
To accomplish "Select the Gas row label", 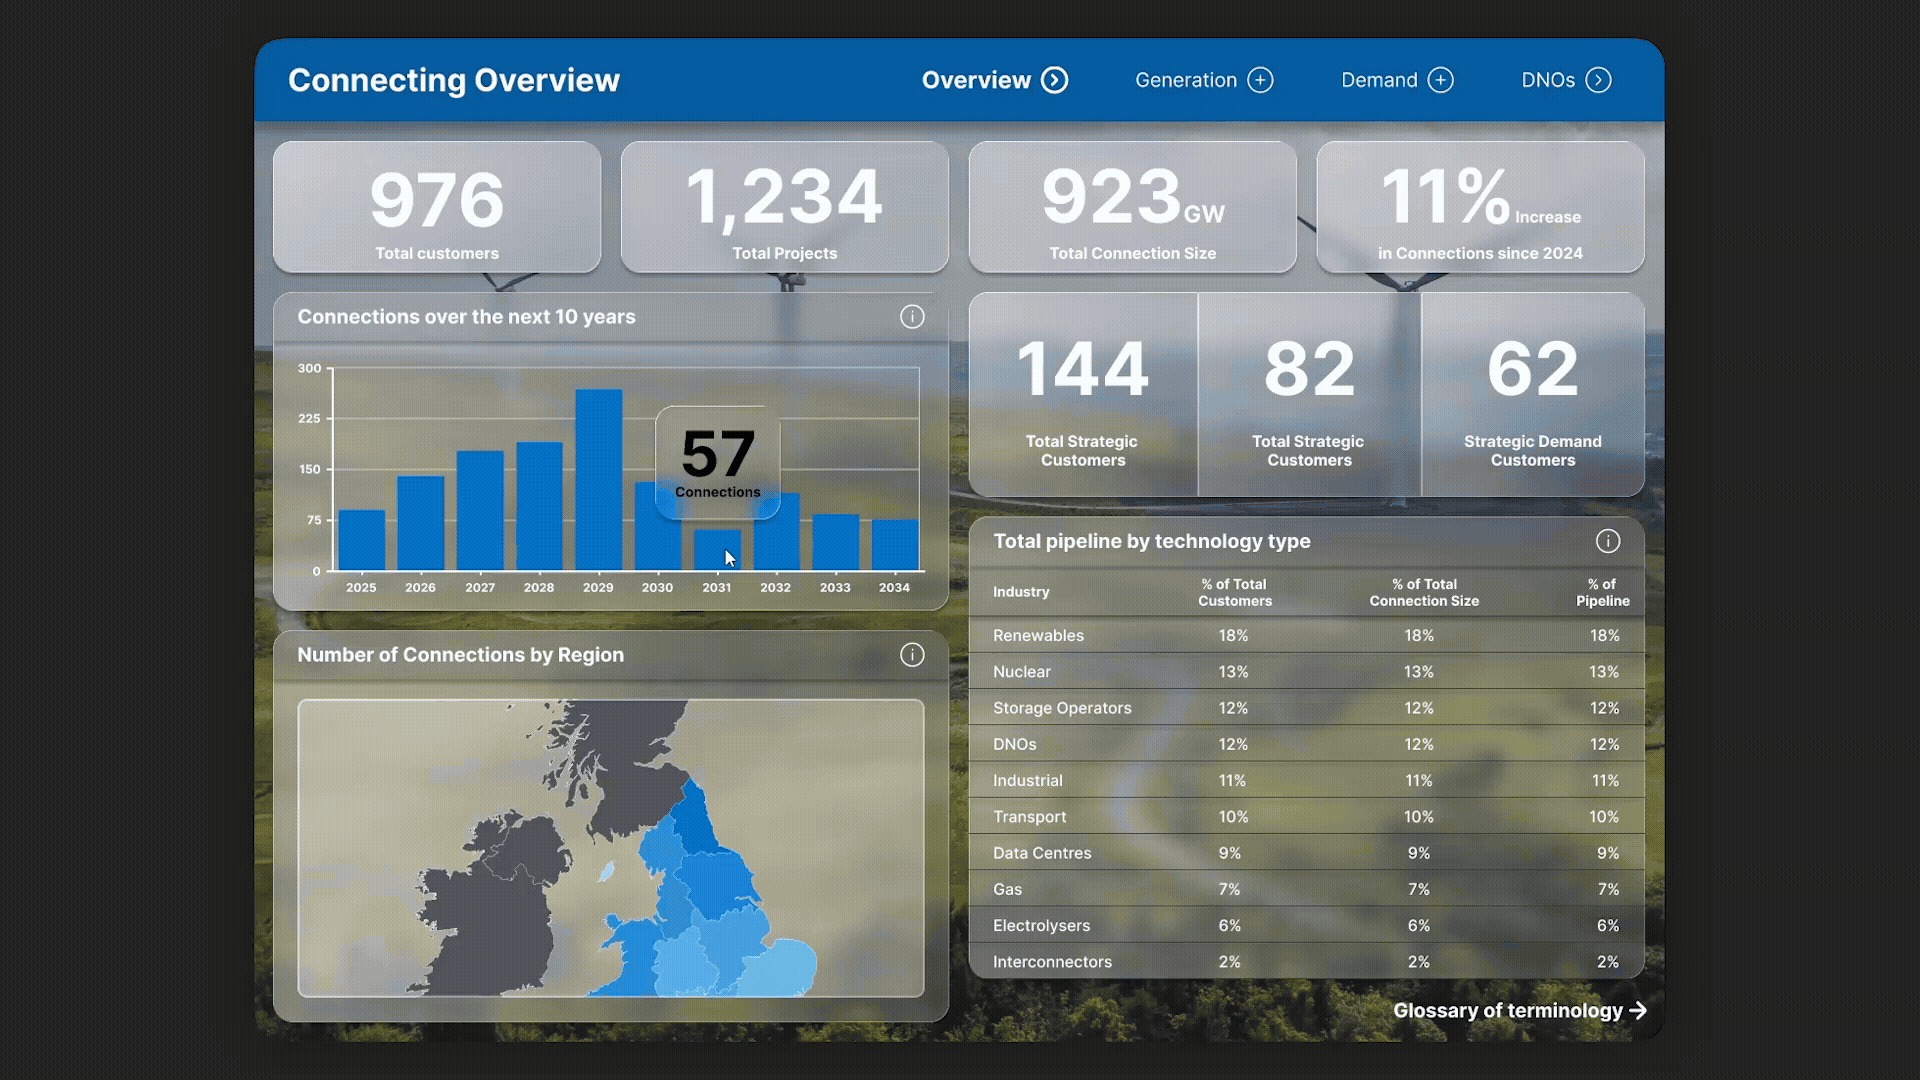I will coord(1007,890).
